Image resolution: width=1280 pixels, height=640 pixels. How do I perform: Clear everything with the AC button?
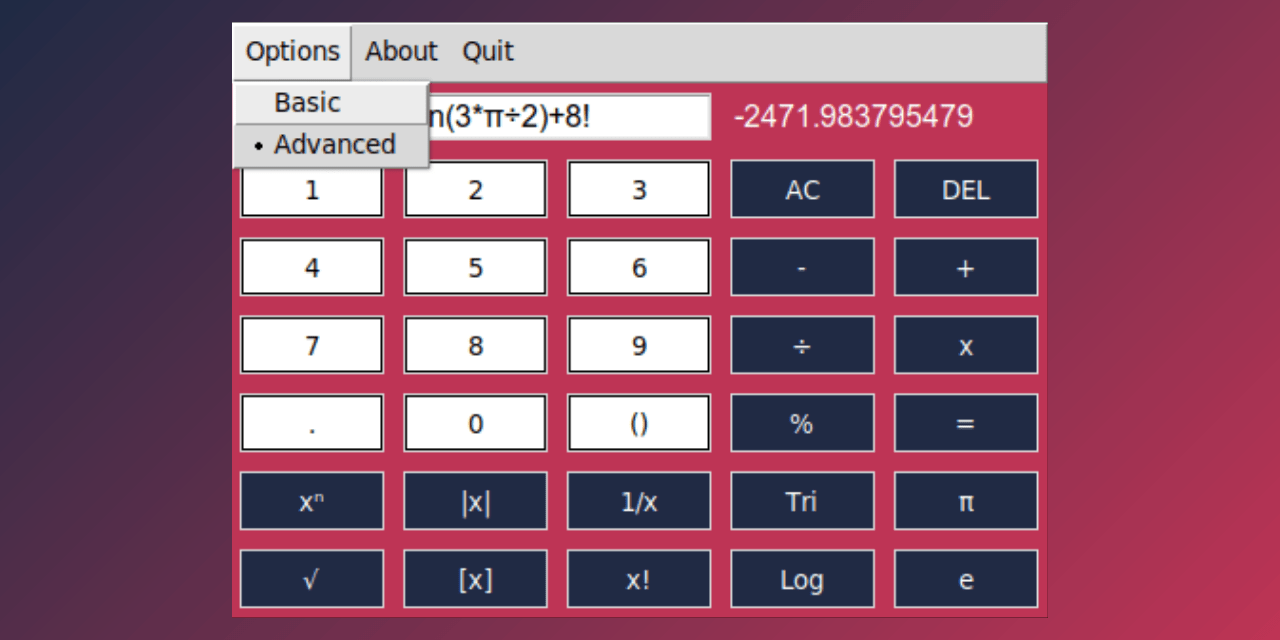802,189
